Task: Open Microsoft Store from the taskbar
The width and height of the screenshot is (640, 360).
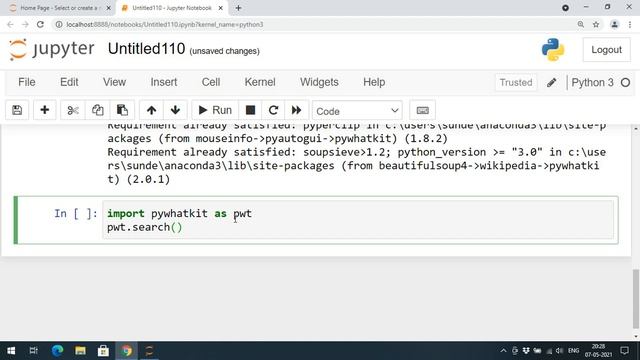Action: coord(103,351)
